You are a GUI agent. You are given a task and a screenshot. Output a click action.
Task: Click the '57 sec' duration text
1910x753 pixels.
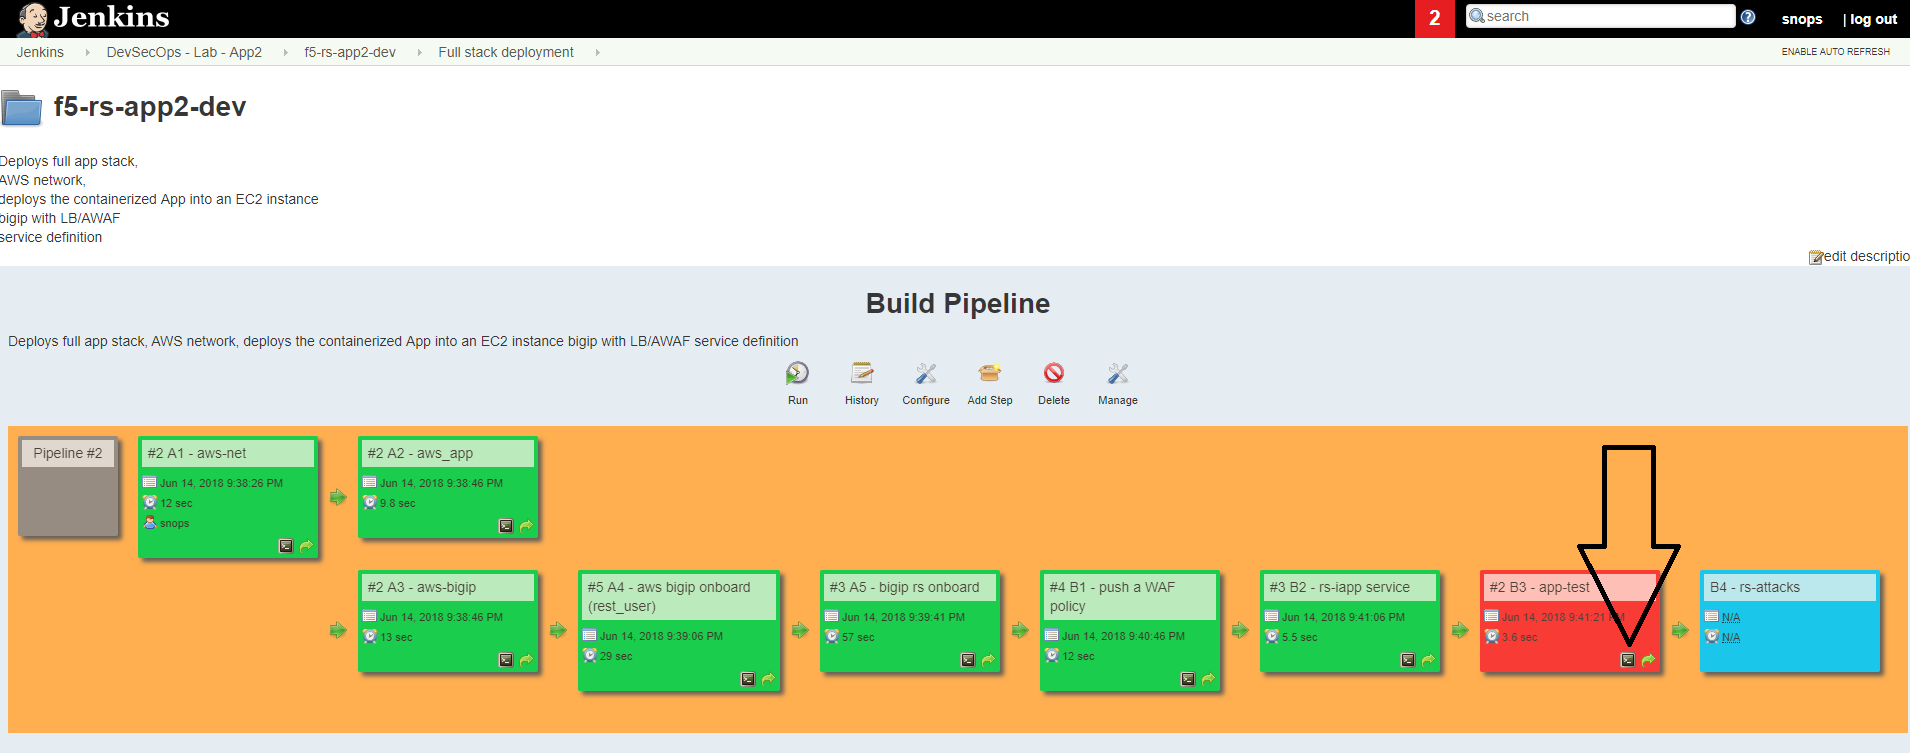tap(858, 637)
